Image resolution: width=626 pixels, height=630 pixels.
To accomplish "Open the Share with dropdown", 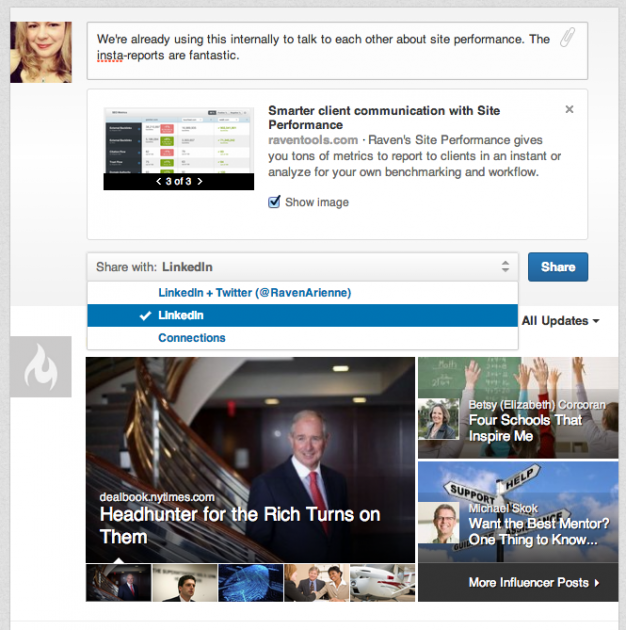I will [x=303, y=267].
